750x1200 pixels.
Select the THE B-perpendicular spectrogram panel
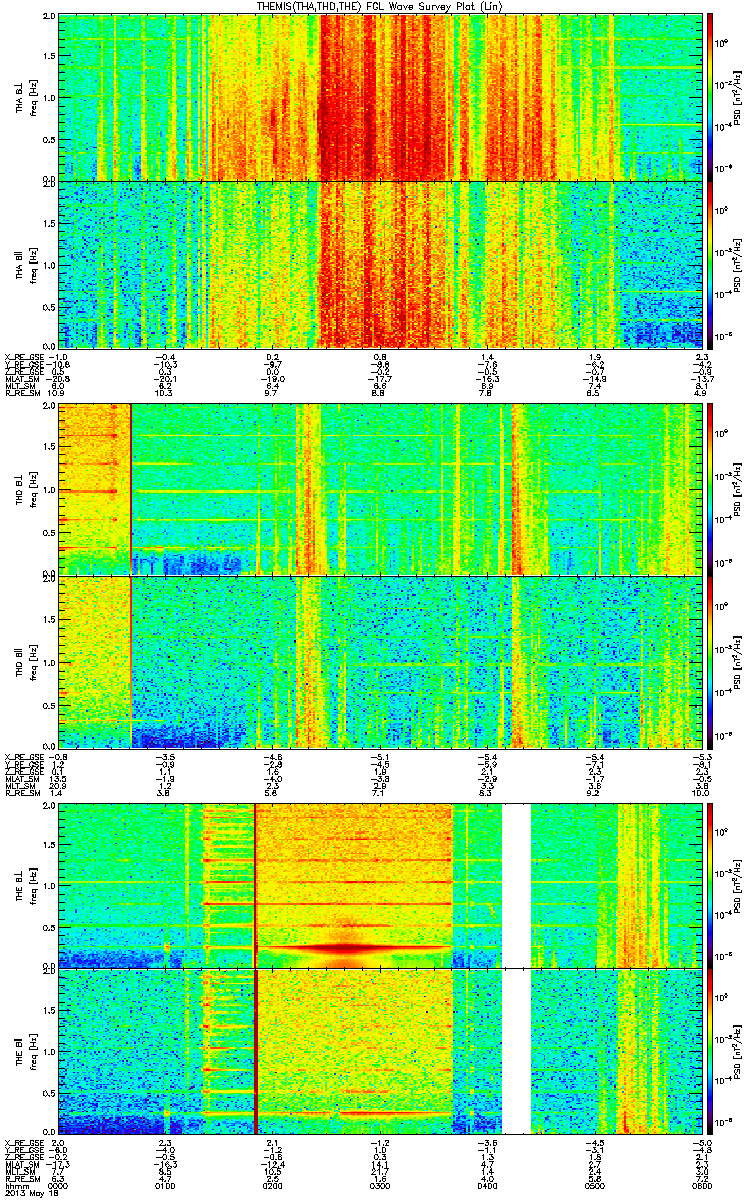point(379,885)
